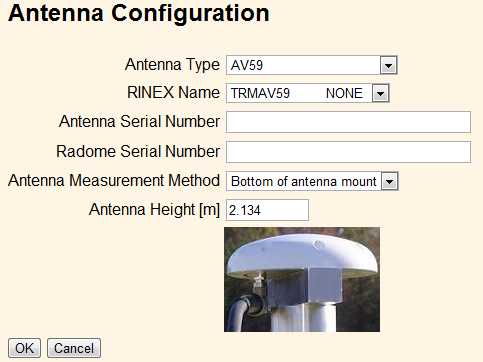This screenshot has height=362, width=483.
Task: Click the Antenna Measurement Method label
Action: pos(114,180)
